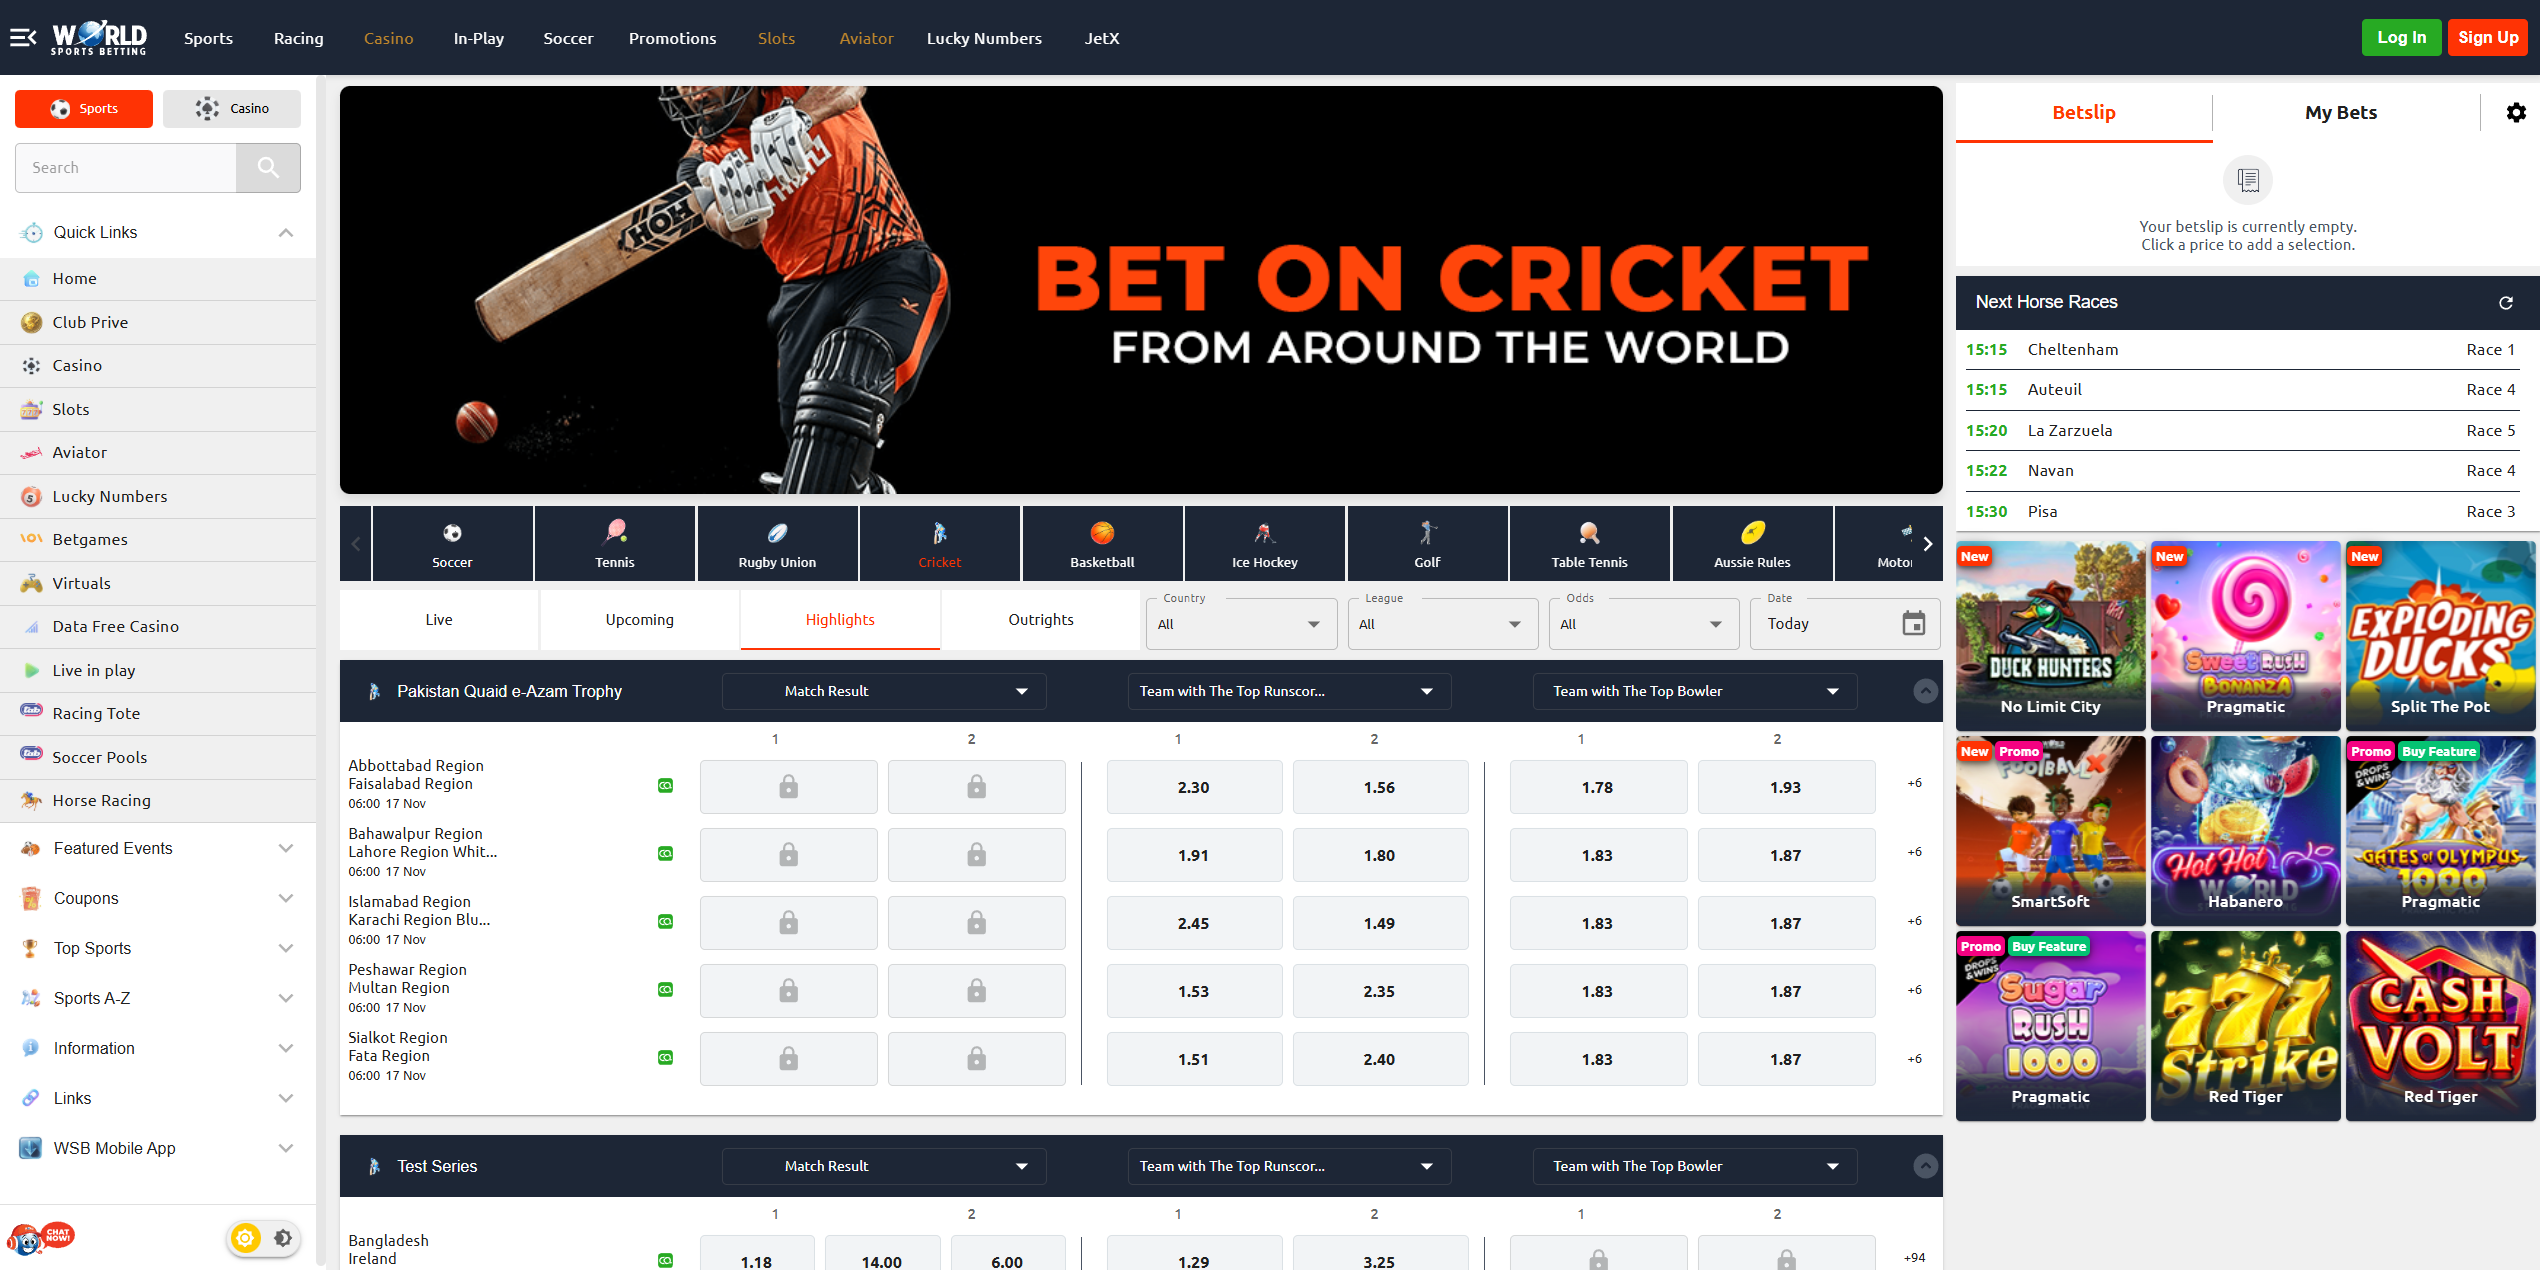Open Basketball highlights via the basketball icon
The height and width of the screenshot is (1270, 2540).
[x=1102, y=533]
